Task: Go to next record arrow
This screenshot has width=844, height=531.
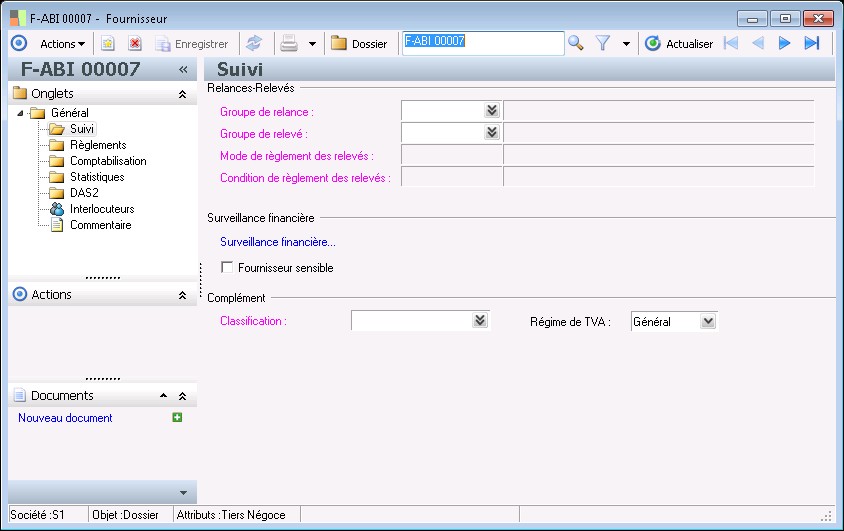Action: tap(785, 43)
